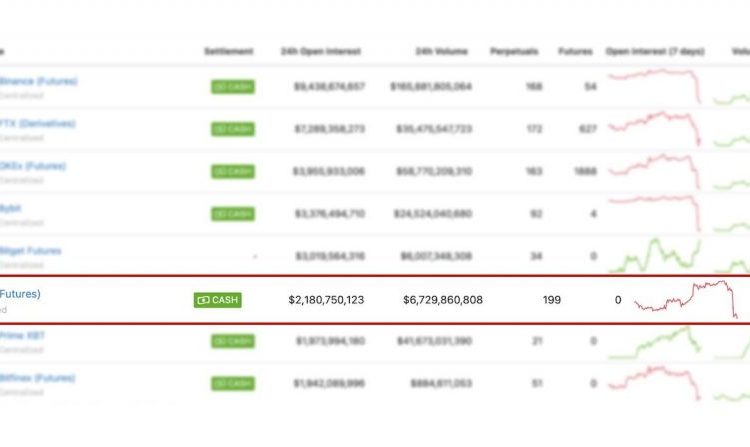Open the FTX row's 7-day open interest sparkline
This screenshot has height=447, width=750.
click(x=654, y=129)
